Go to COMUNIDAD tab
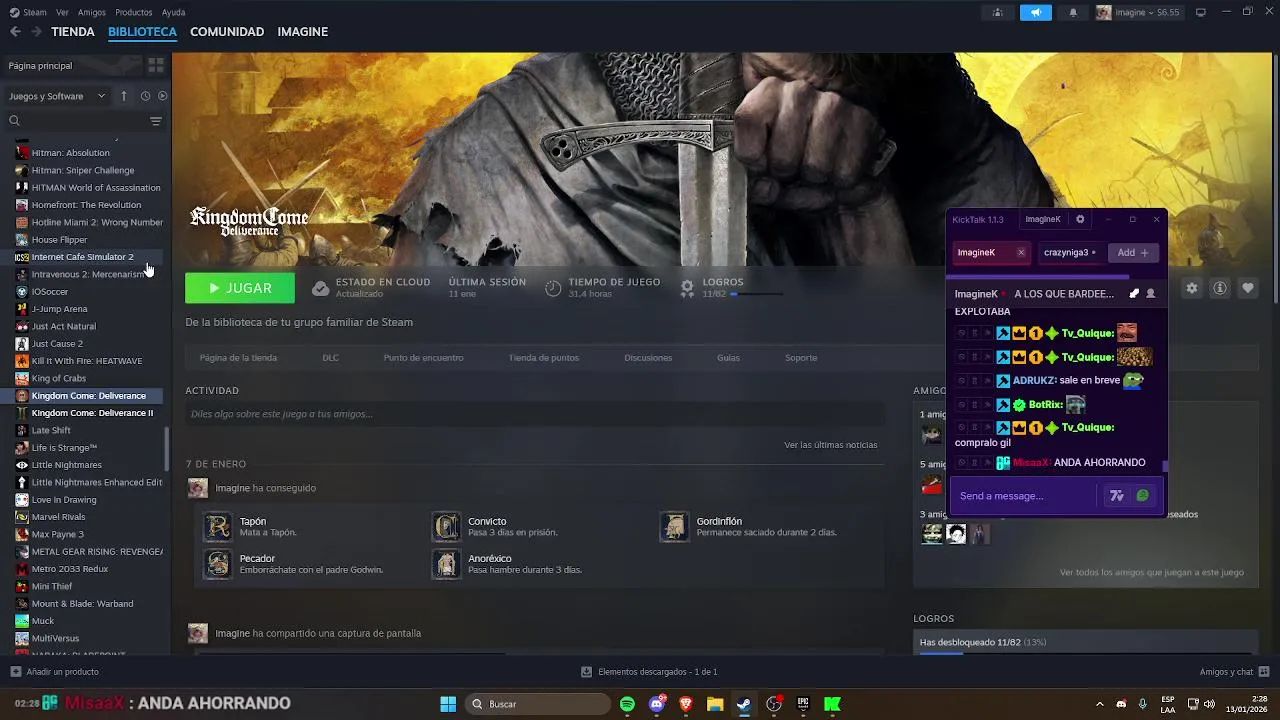The height and width of the screenshot is (720, 1280). pyautogui.click(x=227, y=32)
